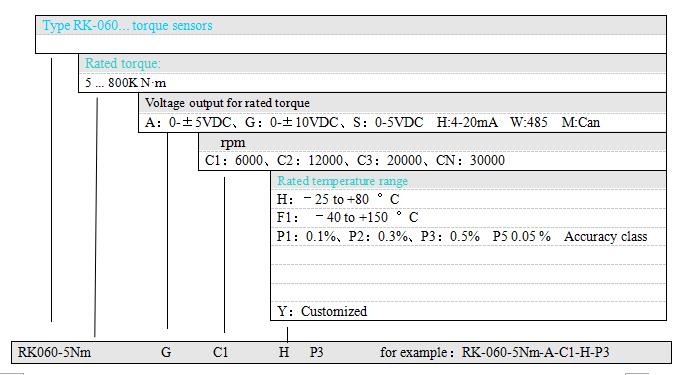This screenshot has width=690, height=375.
Task: Select the 'C1: 6000' rpm option
Action: [234, 160]
